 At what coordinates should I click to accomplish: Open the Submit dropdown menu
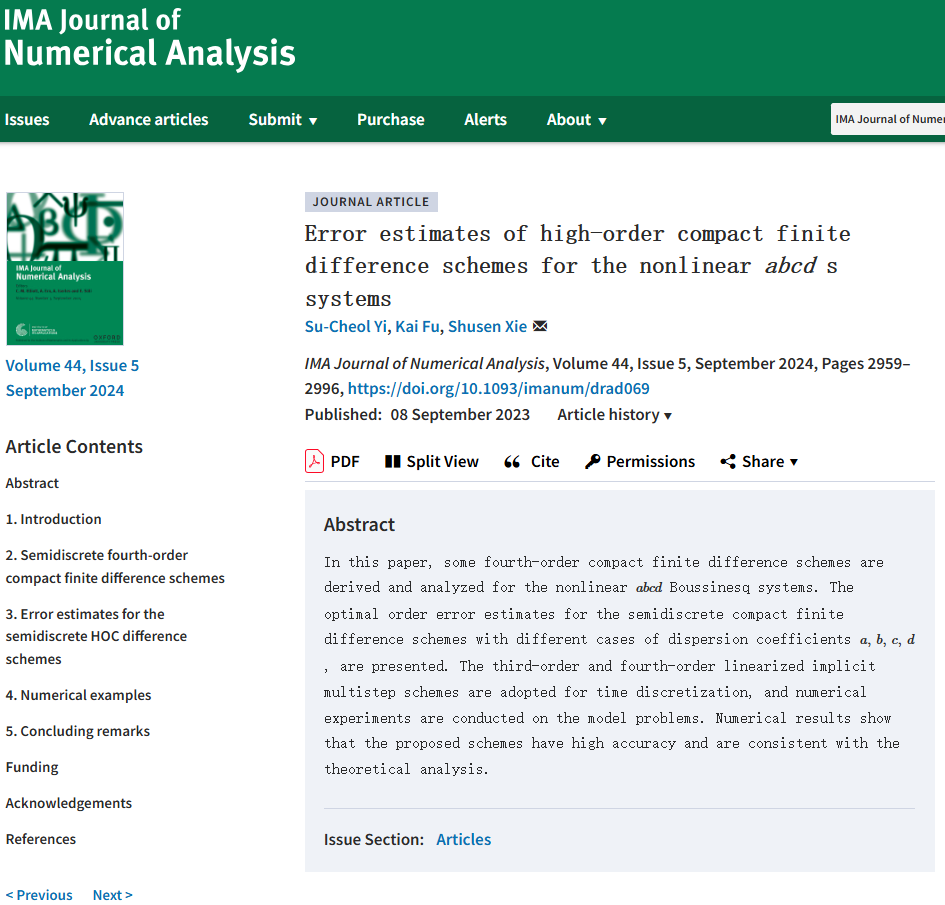[282, 119]
